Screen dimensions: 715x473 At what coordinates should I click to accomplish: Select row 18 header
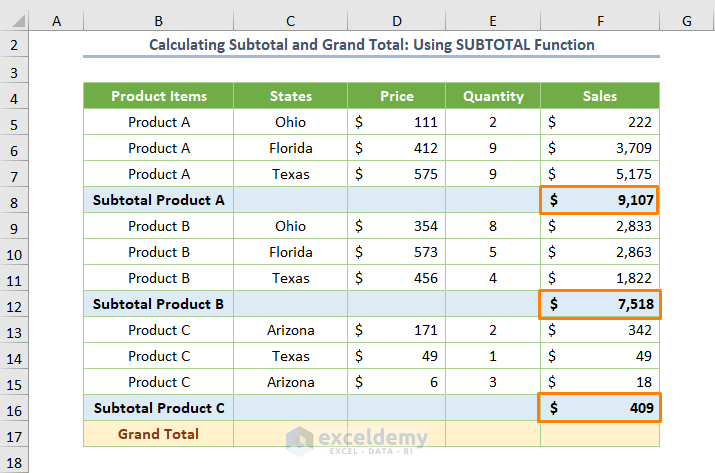[x=14, y=461]
